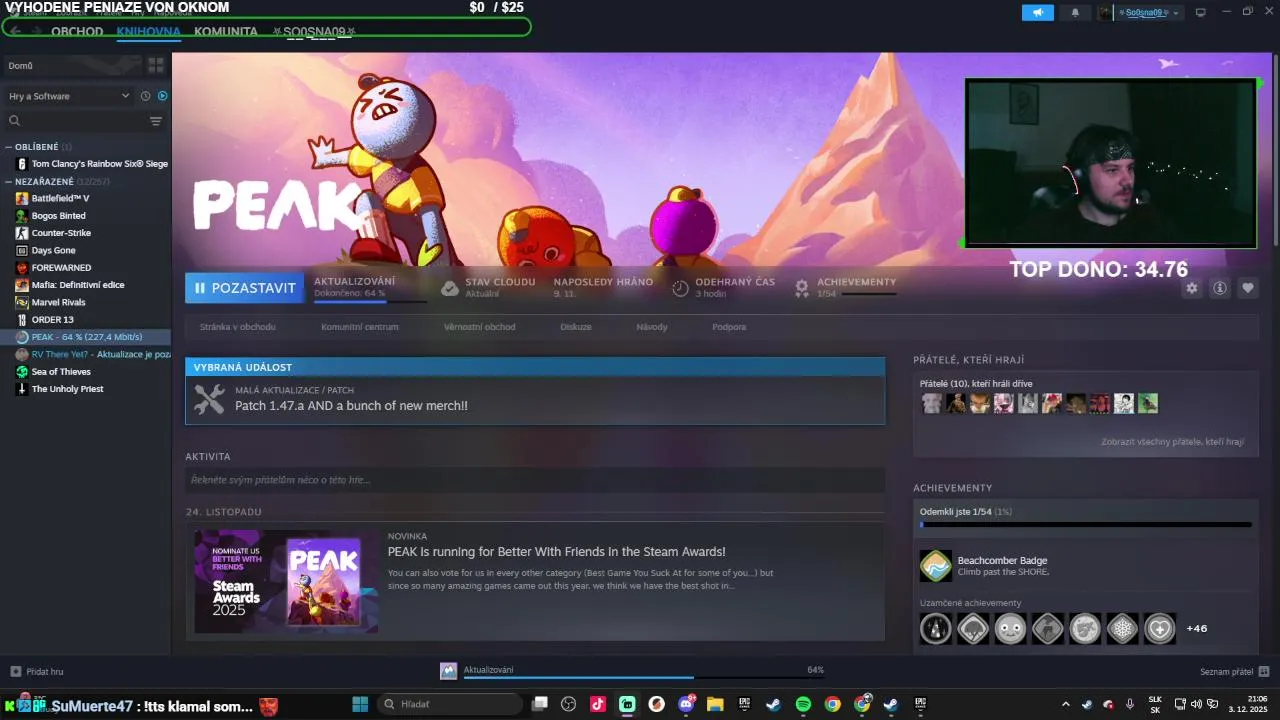Screen dimensions: 1280x720
Task: Select Marvel Rivals in library
Action: pos(58,302)
